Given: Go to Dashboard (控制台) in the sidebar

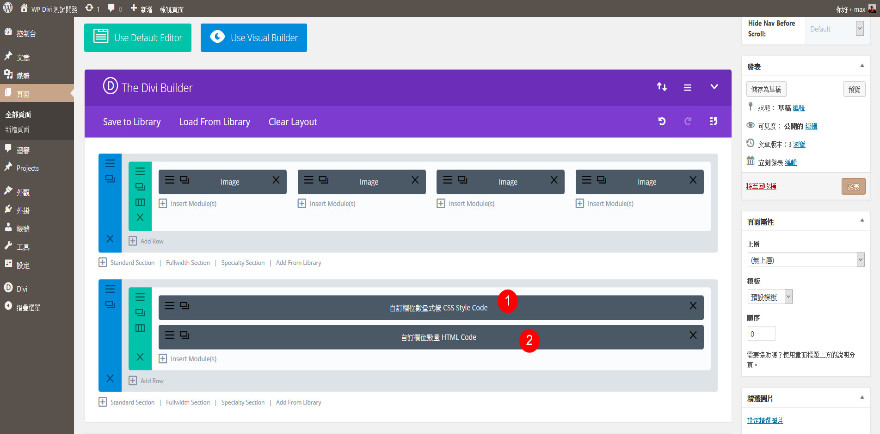Looking at the screenshot, I should [x=27, y=33].
